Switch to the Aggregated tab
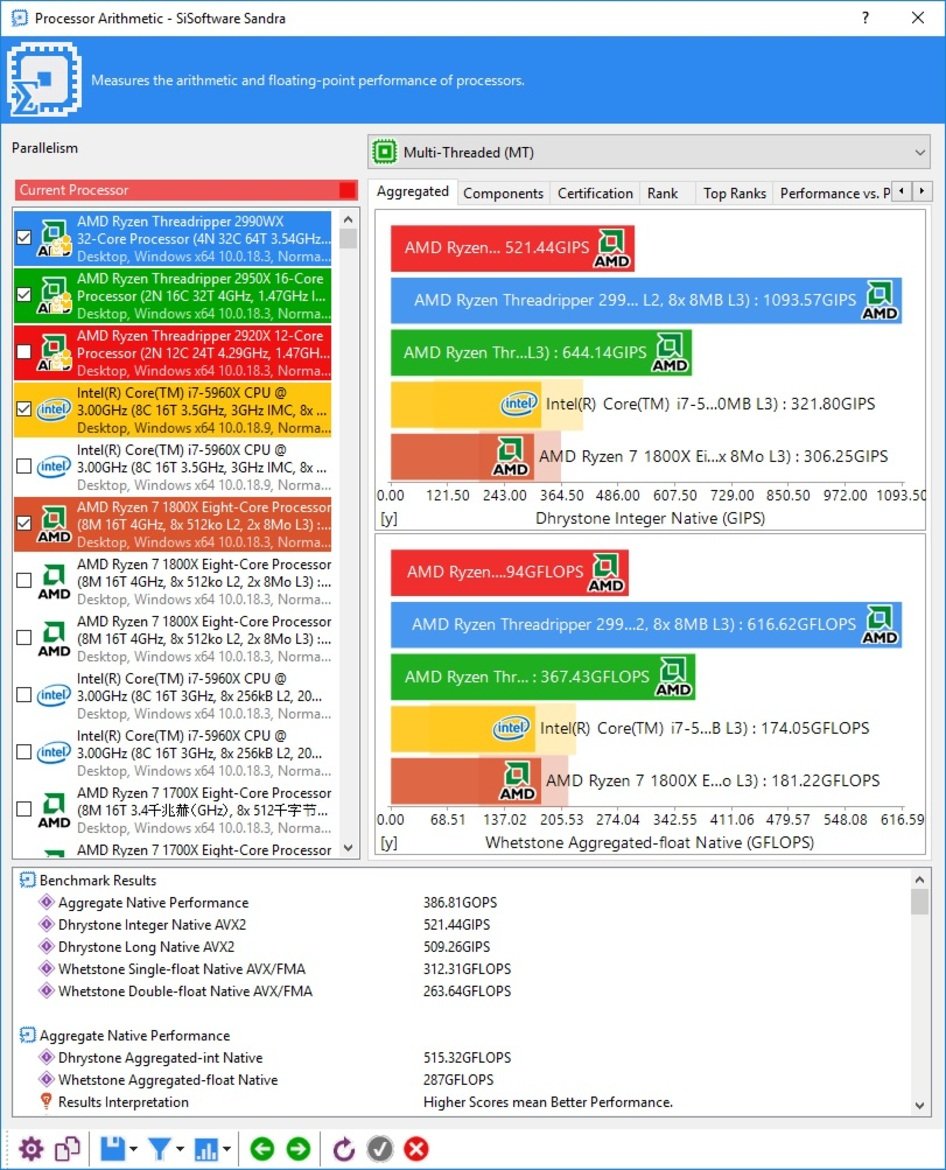946x1170 pixels. click(413, 192)
